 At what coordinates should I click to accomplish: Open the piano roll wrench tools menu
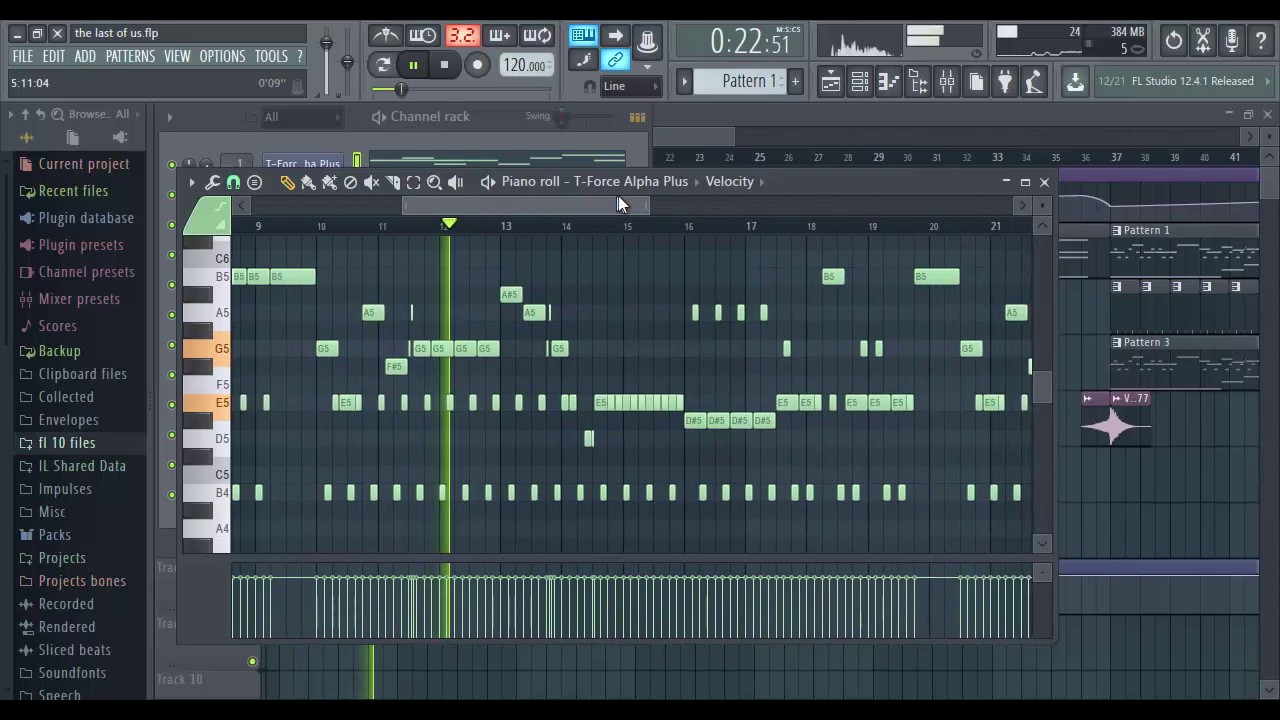pos(212,182)
